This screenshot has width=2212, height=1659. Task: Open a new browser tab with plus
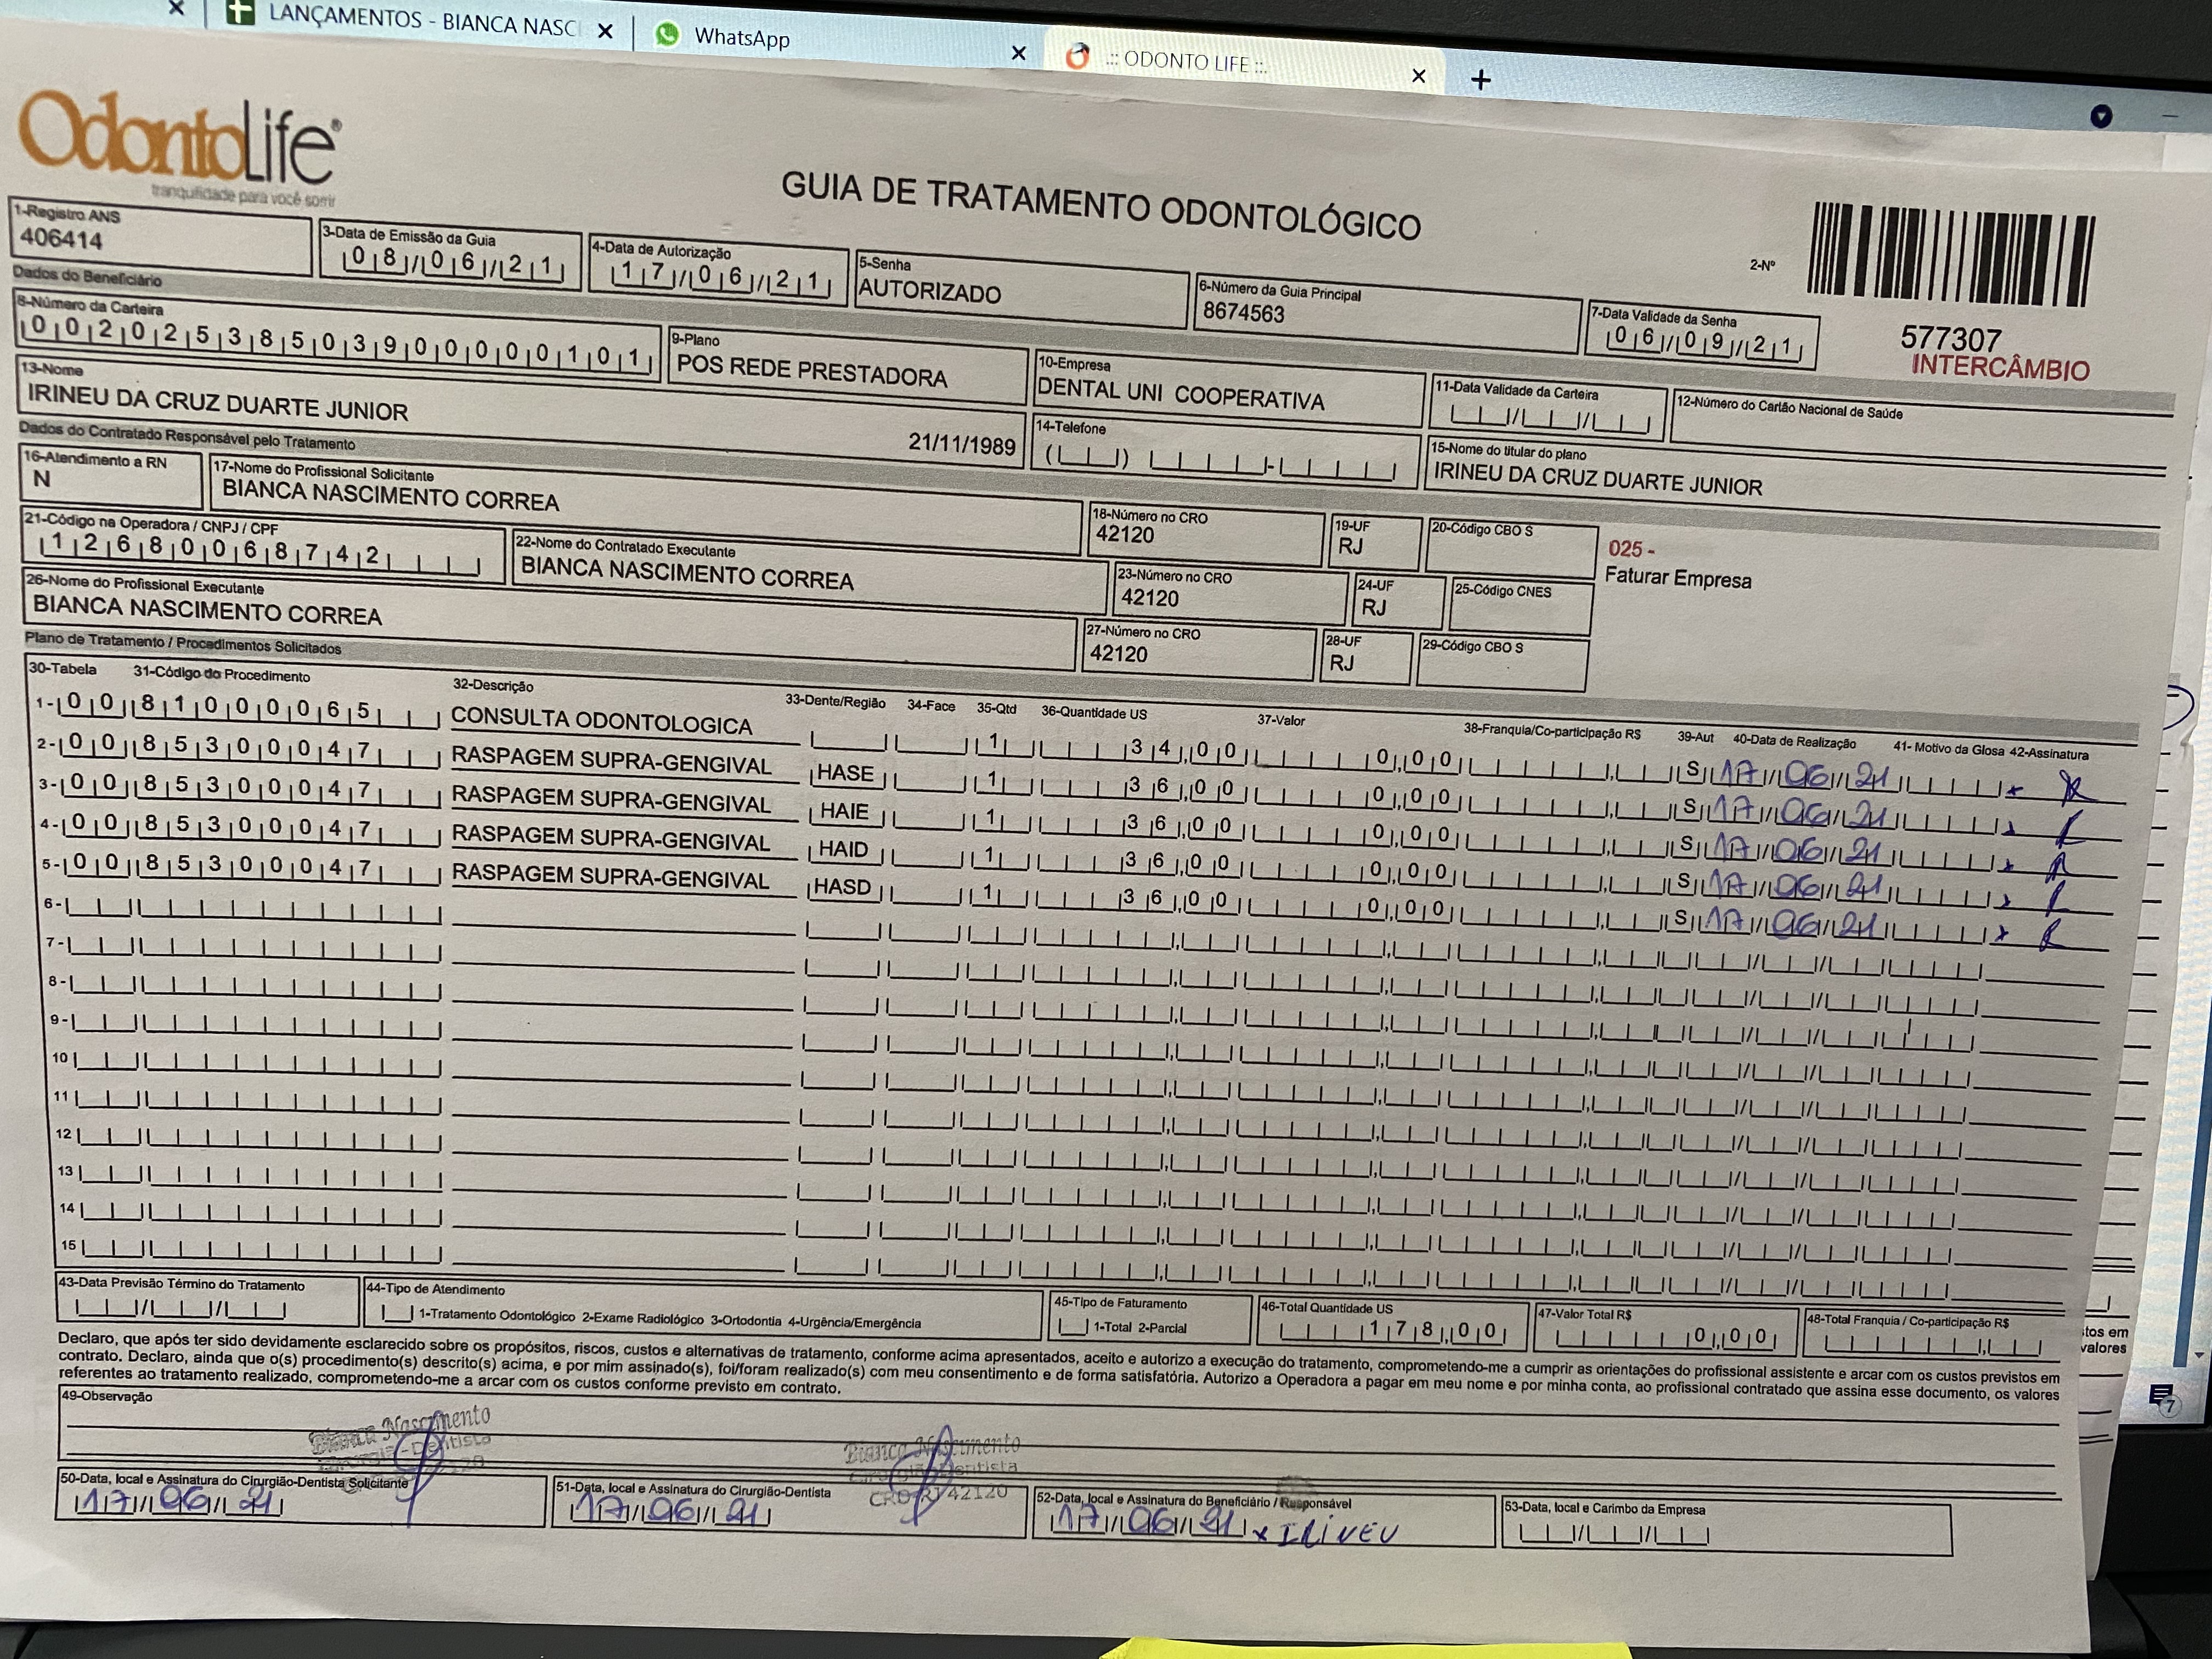tap(1481, 80)
